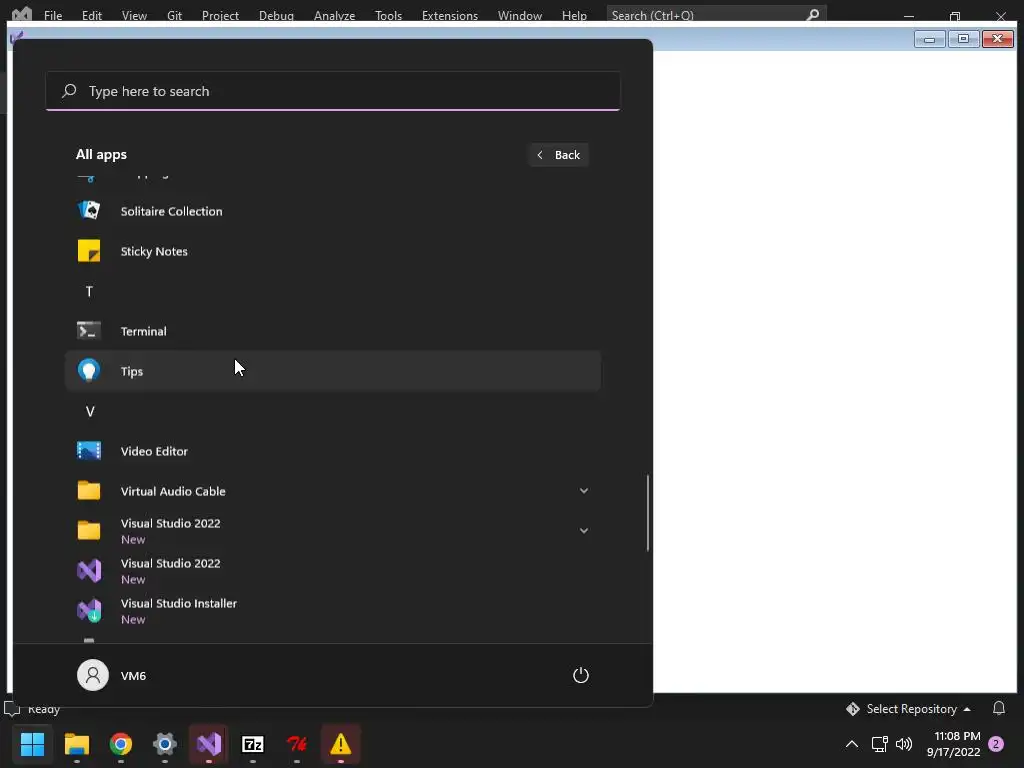Open the Visual Studio Installer icon
Screen dimensions: 1024x768
click(x=89, y=611)
